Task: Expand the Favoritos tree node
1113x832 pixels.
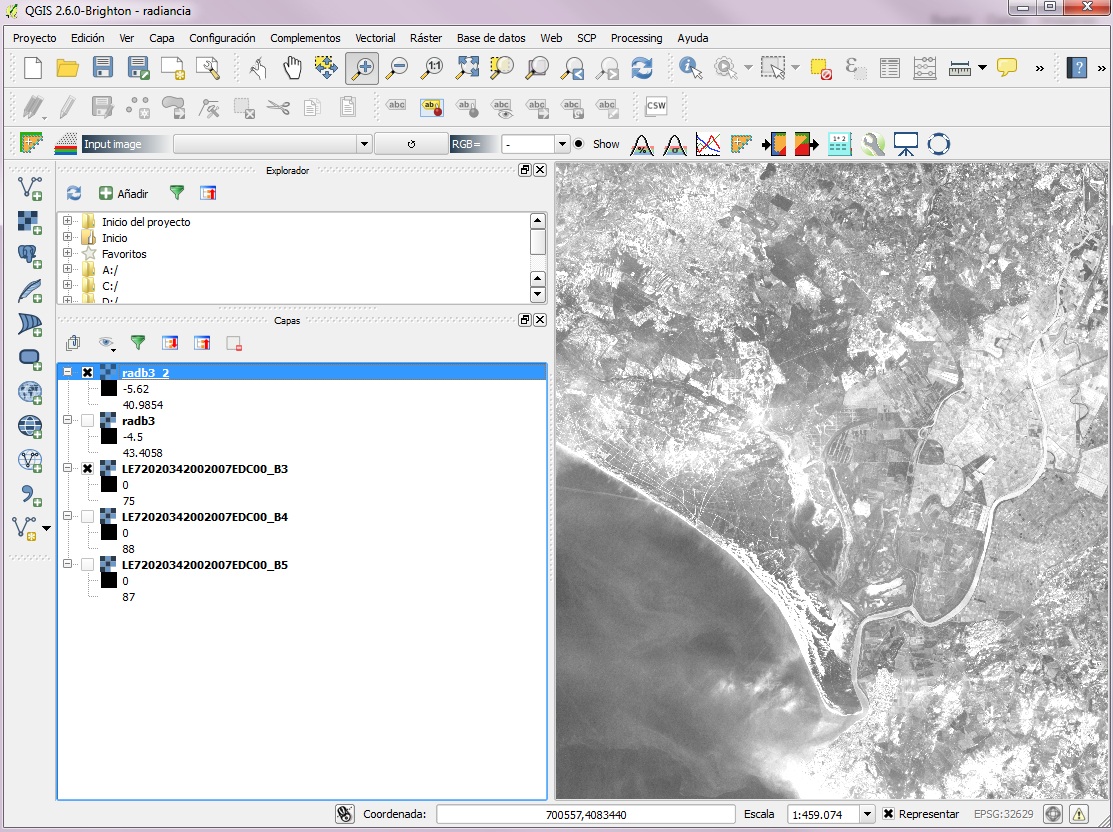Action: point(67,253)
